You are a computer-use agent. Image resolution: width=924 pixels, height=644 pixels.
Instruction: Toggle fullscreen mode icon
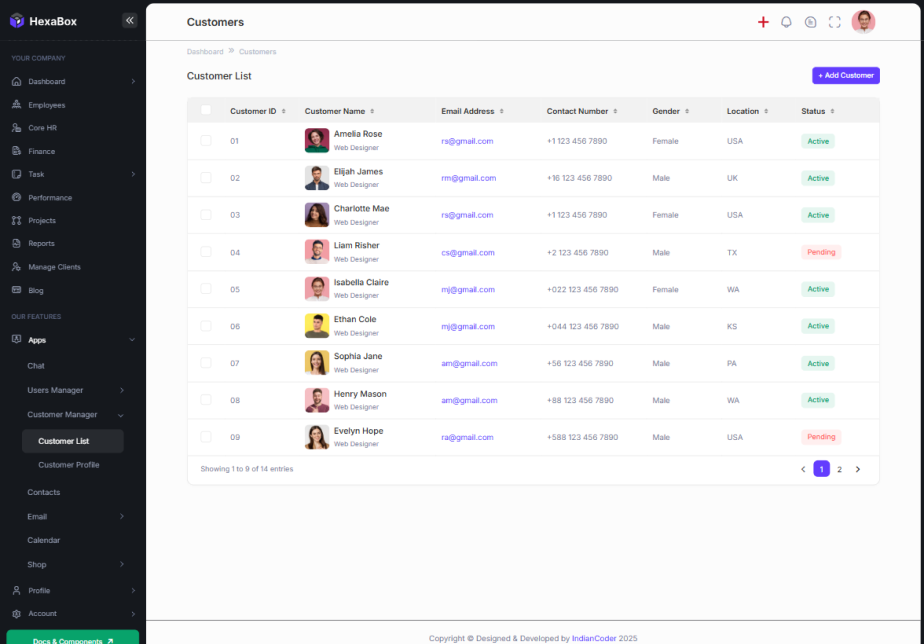(x=835, y=22)
